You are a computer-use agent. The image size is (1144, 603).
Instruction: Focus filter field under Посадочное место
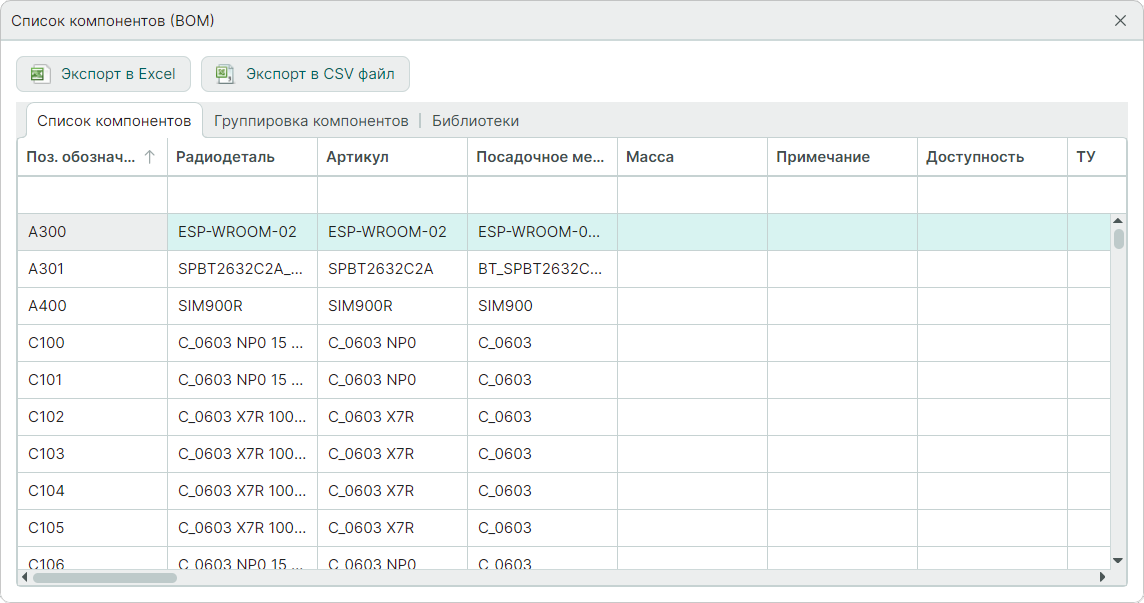(x=542, y=194)
